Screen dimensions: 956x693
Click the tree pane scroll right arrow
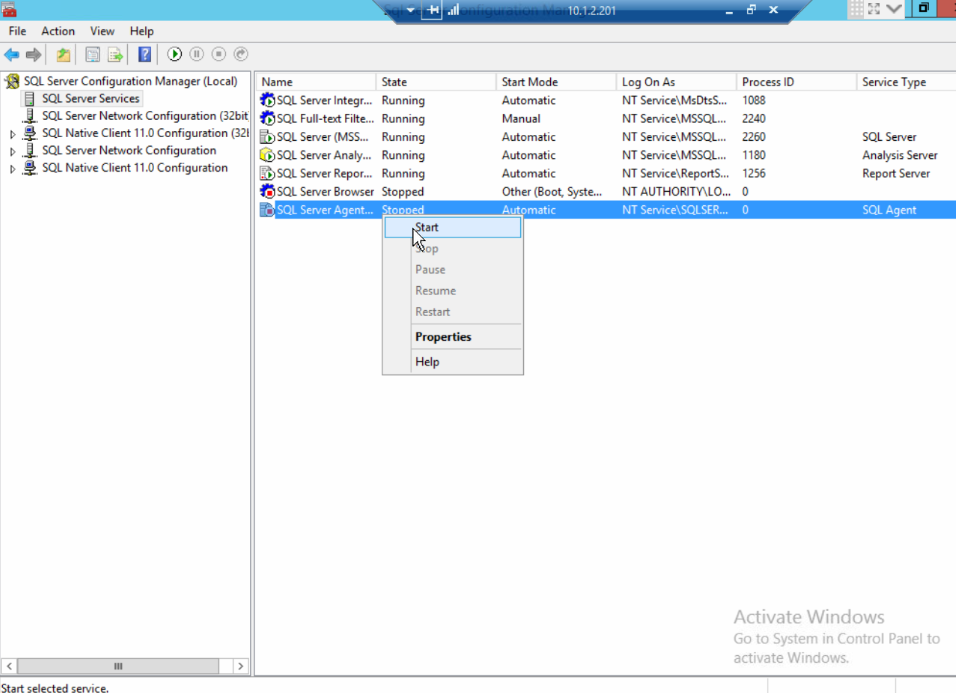click(241, 666)
